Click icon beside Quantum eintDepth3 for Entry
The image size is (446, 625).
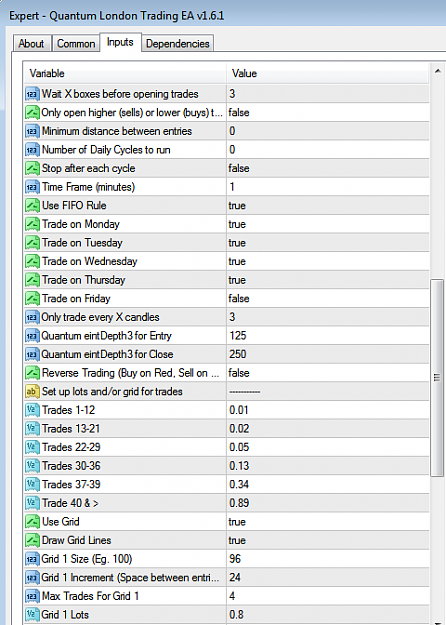pos(32,336)
